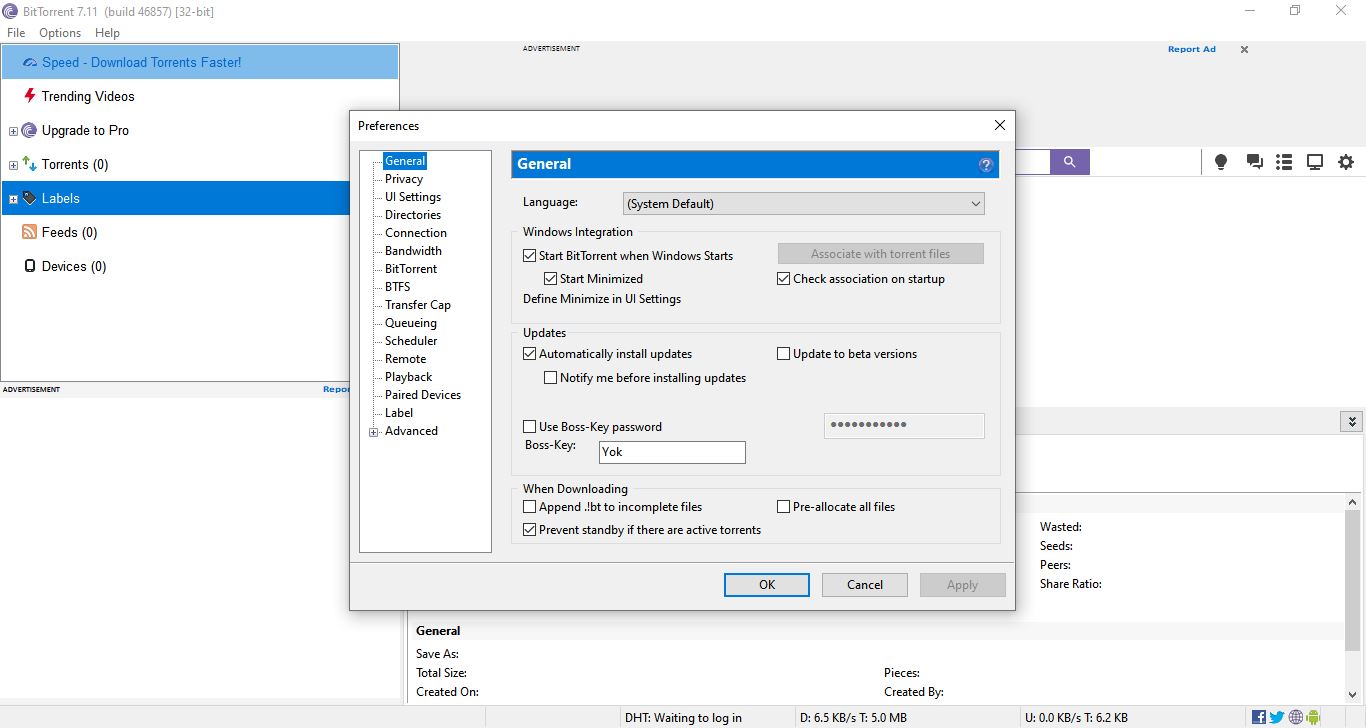Enable Update to beta versions
The image size is (1366, 728).
[784, 354]
